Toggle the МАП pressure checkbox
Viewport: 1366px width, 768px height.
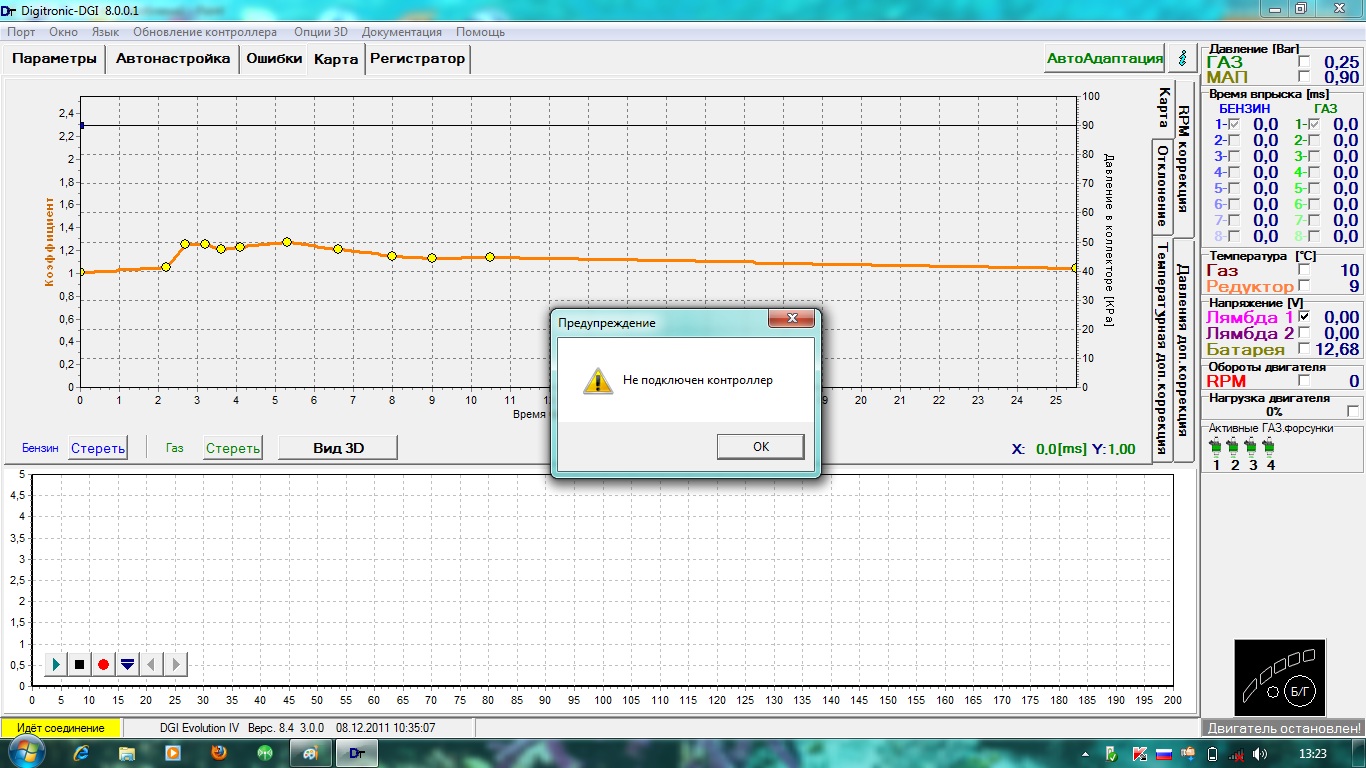(x=1303, y=77)
